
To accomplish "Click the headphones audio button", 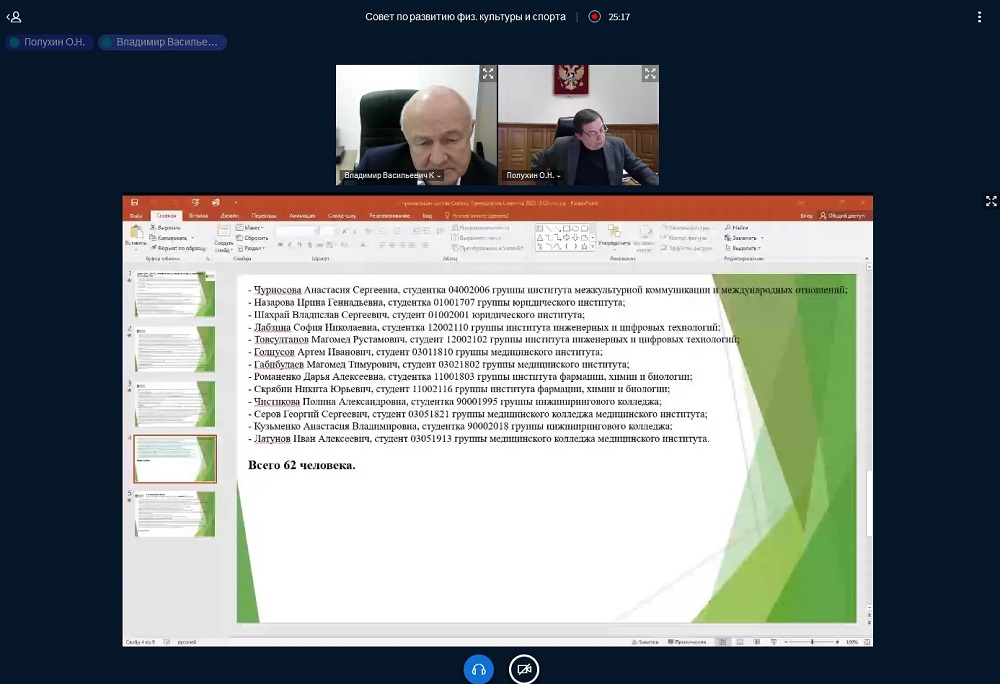I will [x=479, y=669].
